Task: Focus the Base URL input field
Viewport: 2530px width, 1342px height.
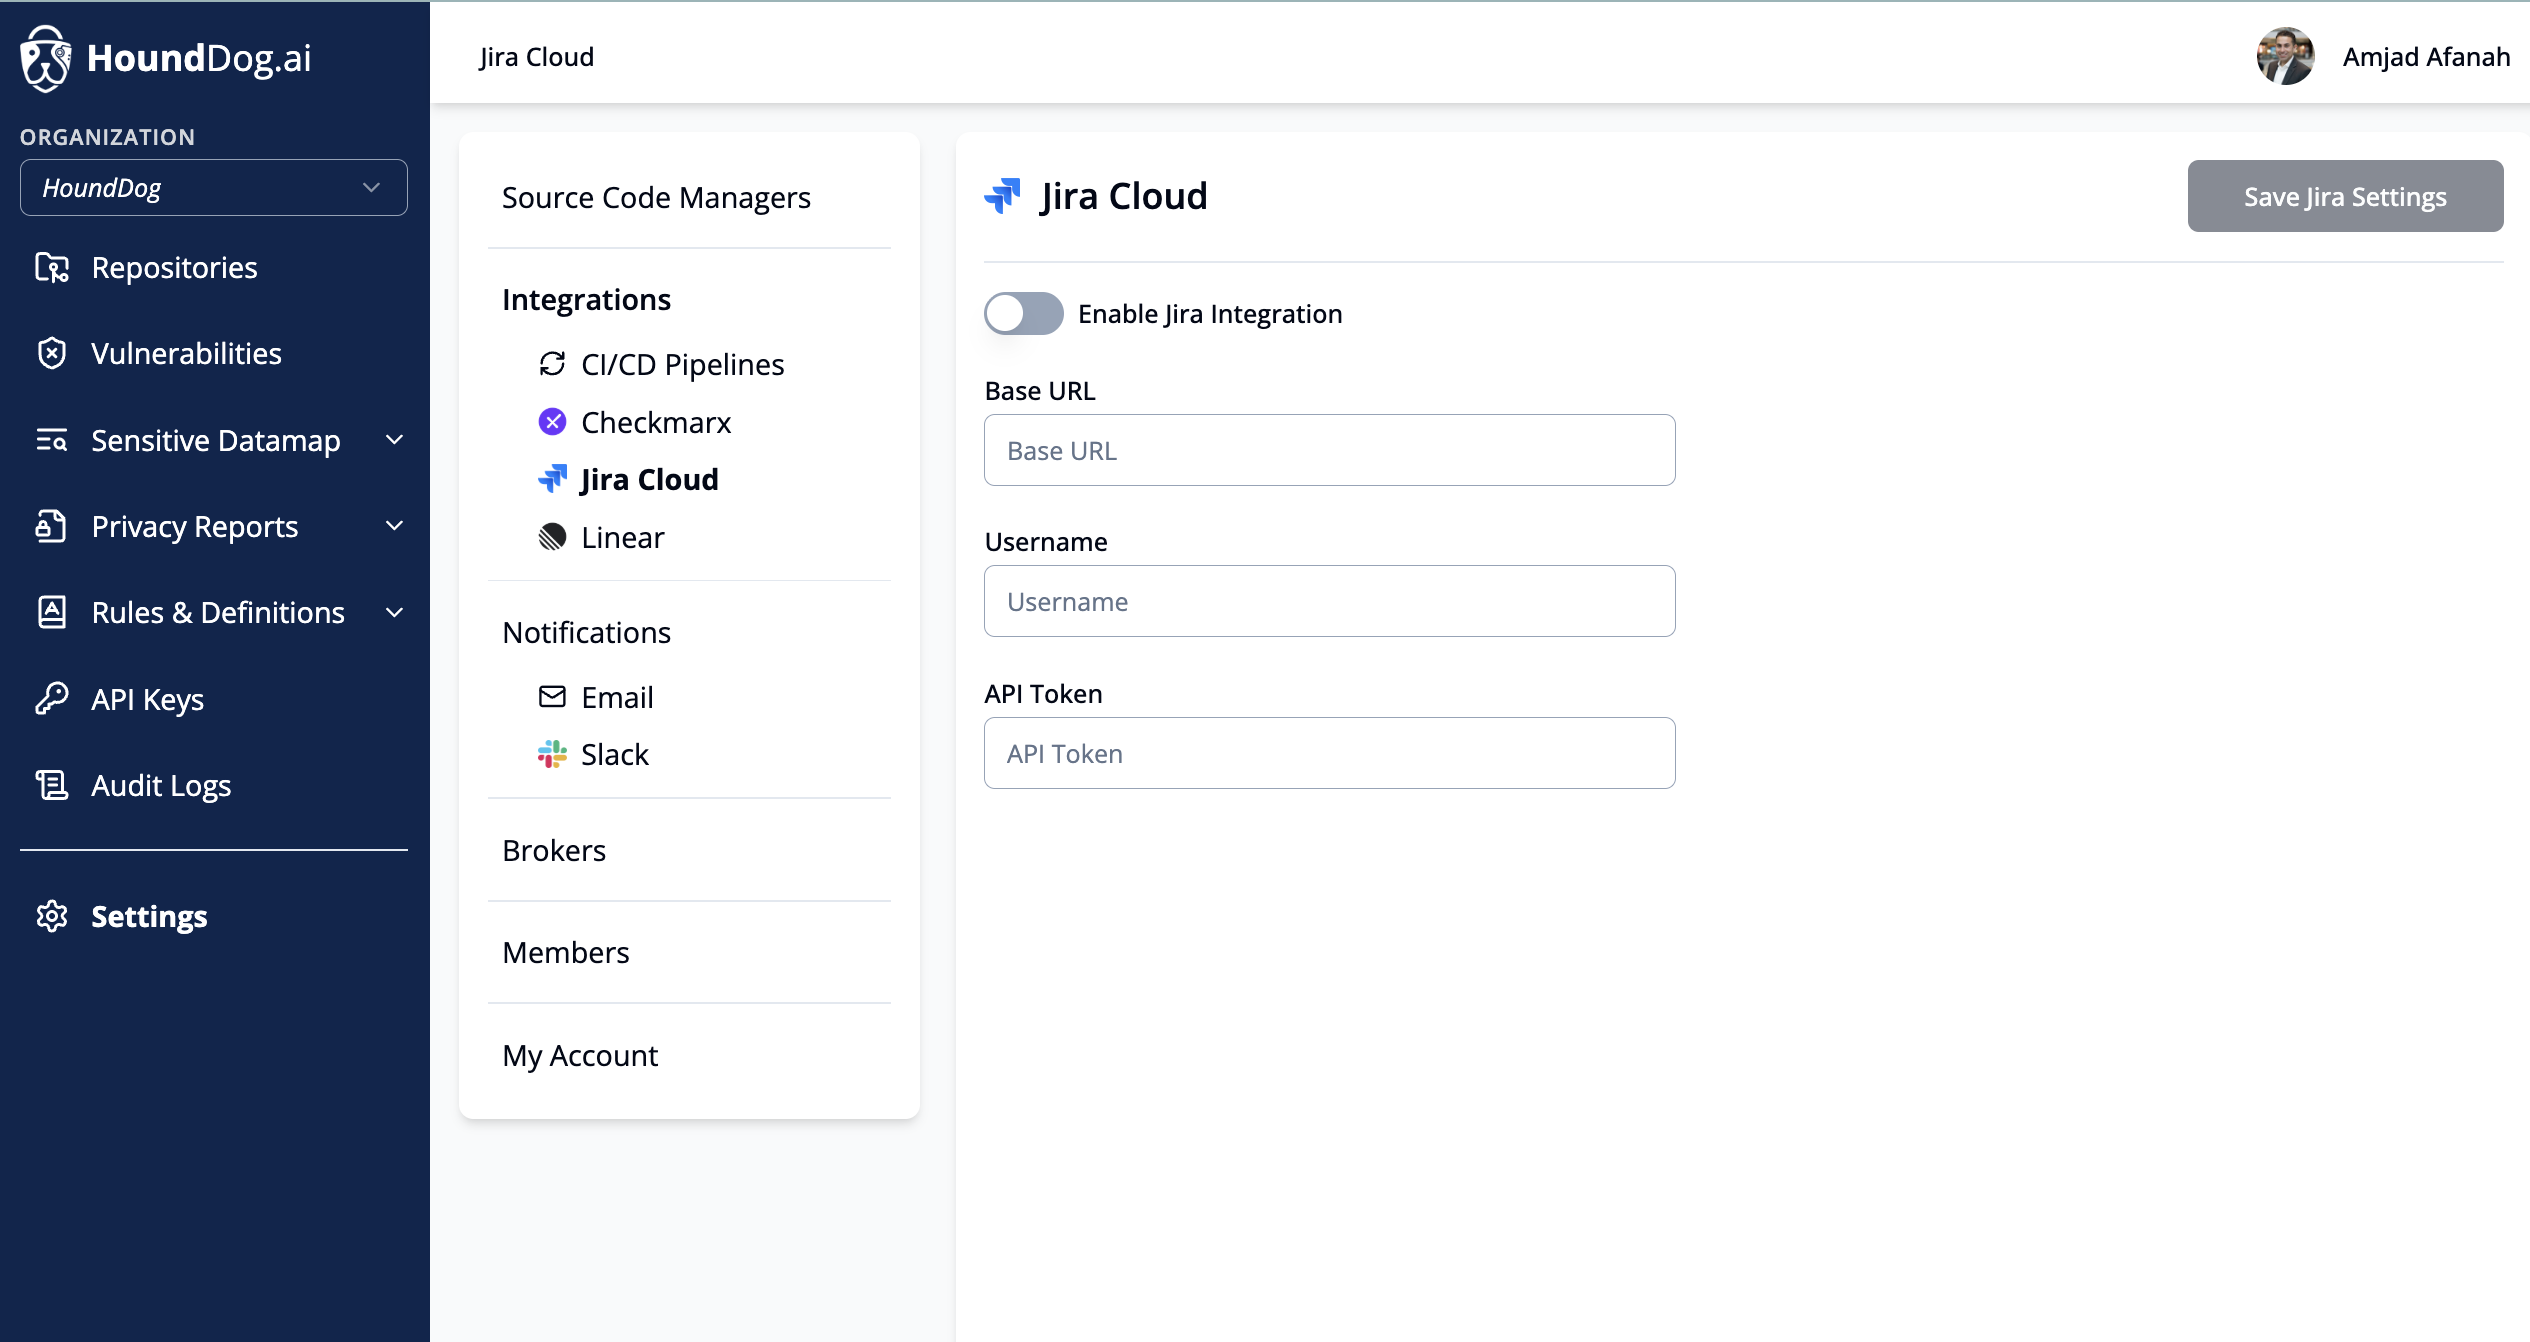Action: pyautogui.click(x=1329, y=450)
